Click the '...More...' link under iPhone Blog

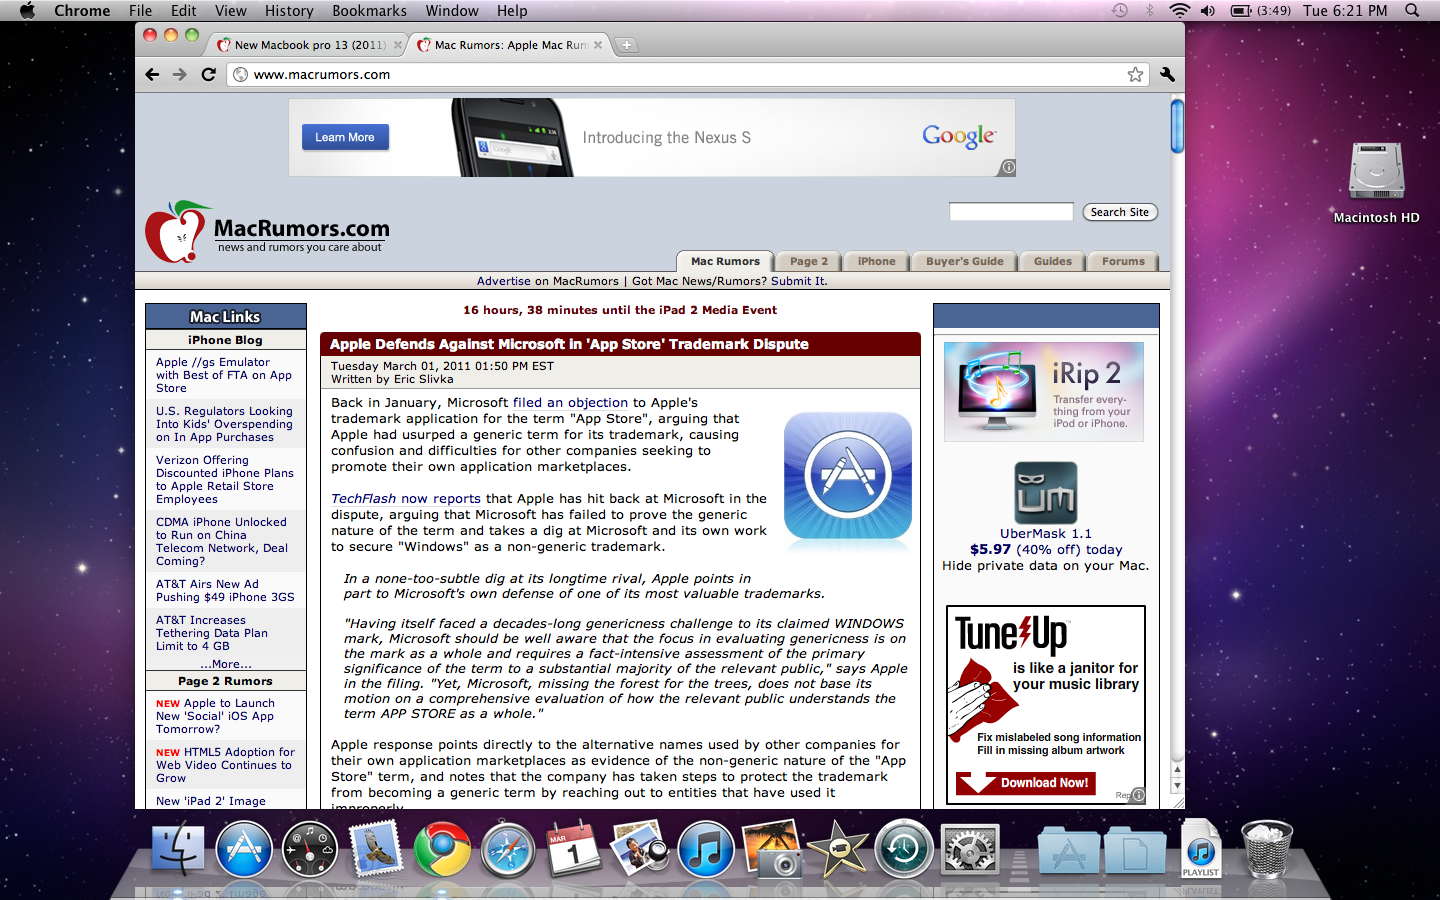[x=226, y=664]
